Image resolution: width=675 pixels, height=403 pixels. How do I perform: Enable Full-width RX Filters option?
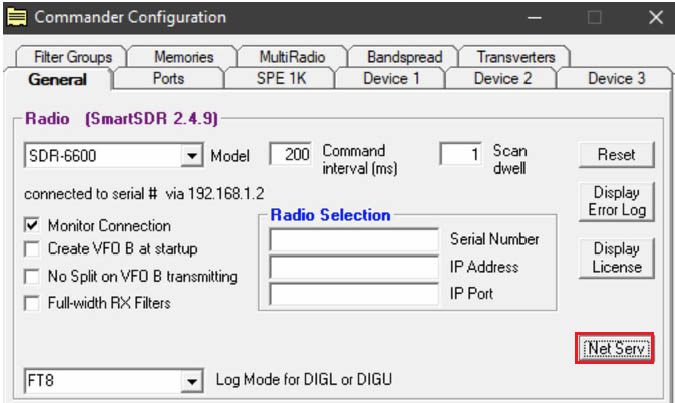click(32, 303)
